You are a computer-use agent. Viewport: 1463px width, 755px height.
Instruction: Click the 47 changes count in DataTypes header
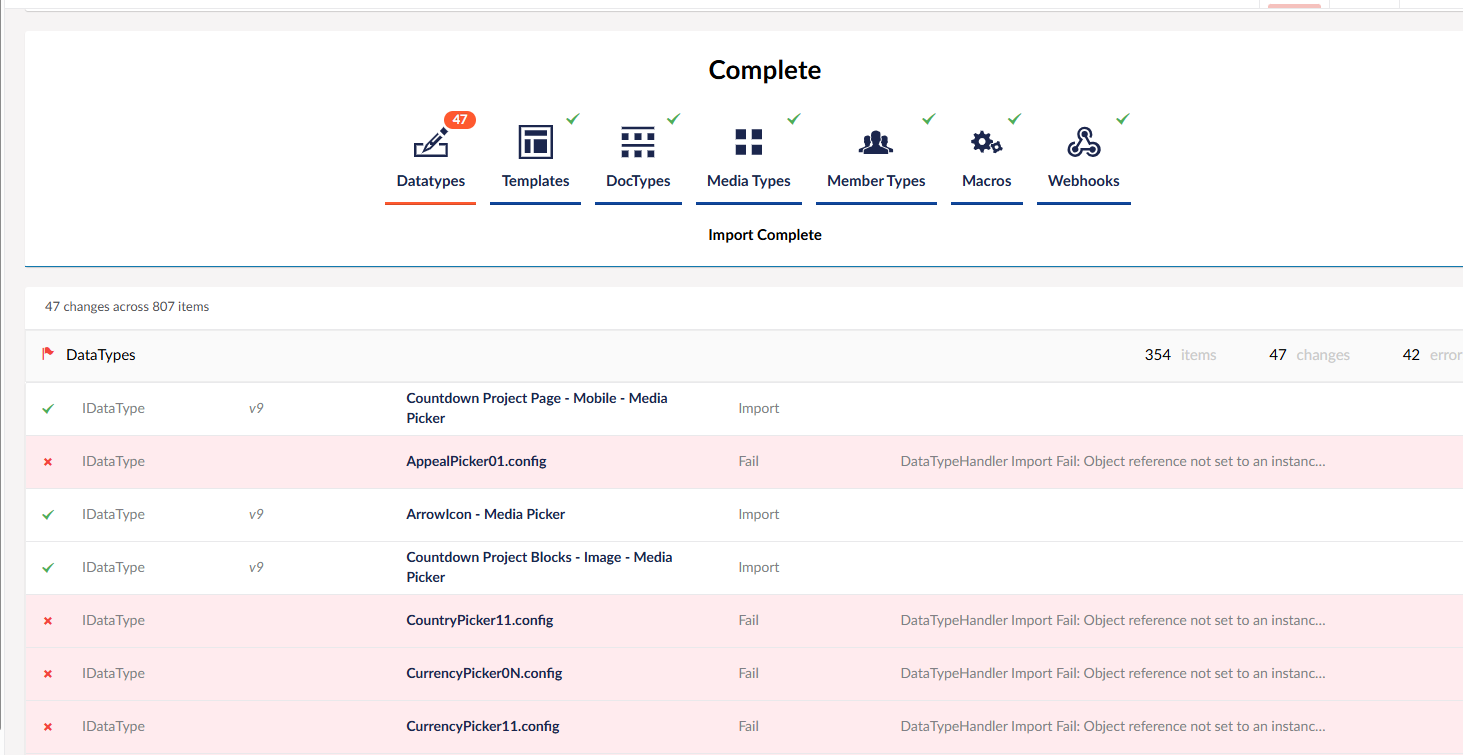[1278, 355]
